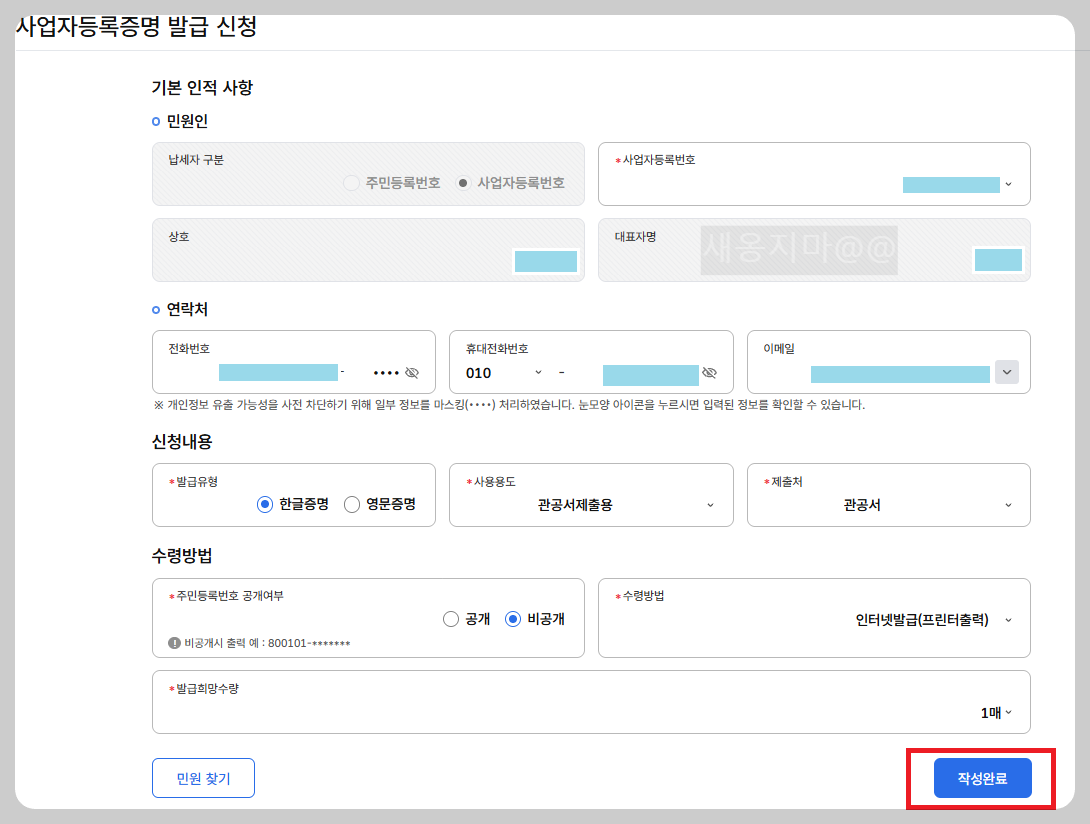The width and height of the screenshot is (1090, 824).
Task: Select 주민등록번호 radio under 납세자 구분
Action: (352, 183)
